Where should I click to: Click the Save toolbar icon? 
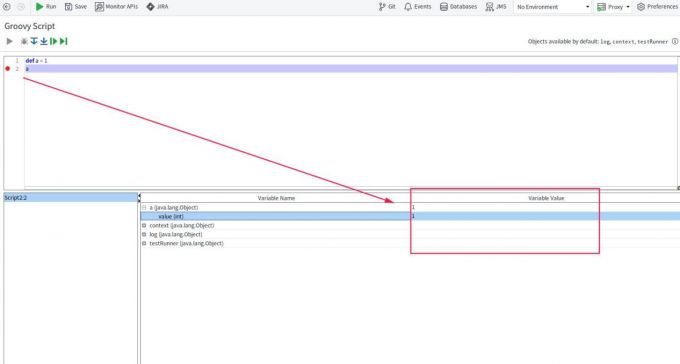[75, 7]
